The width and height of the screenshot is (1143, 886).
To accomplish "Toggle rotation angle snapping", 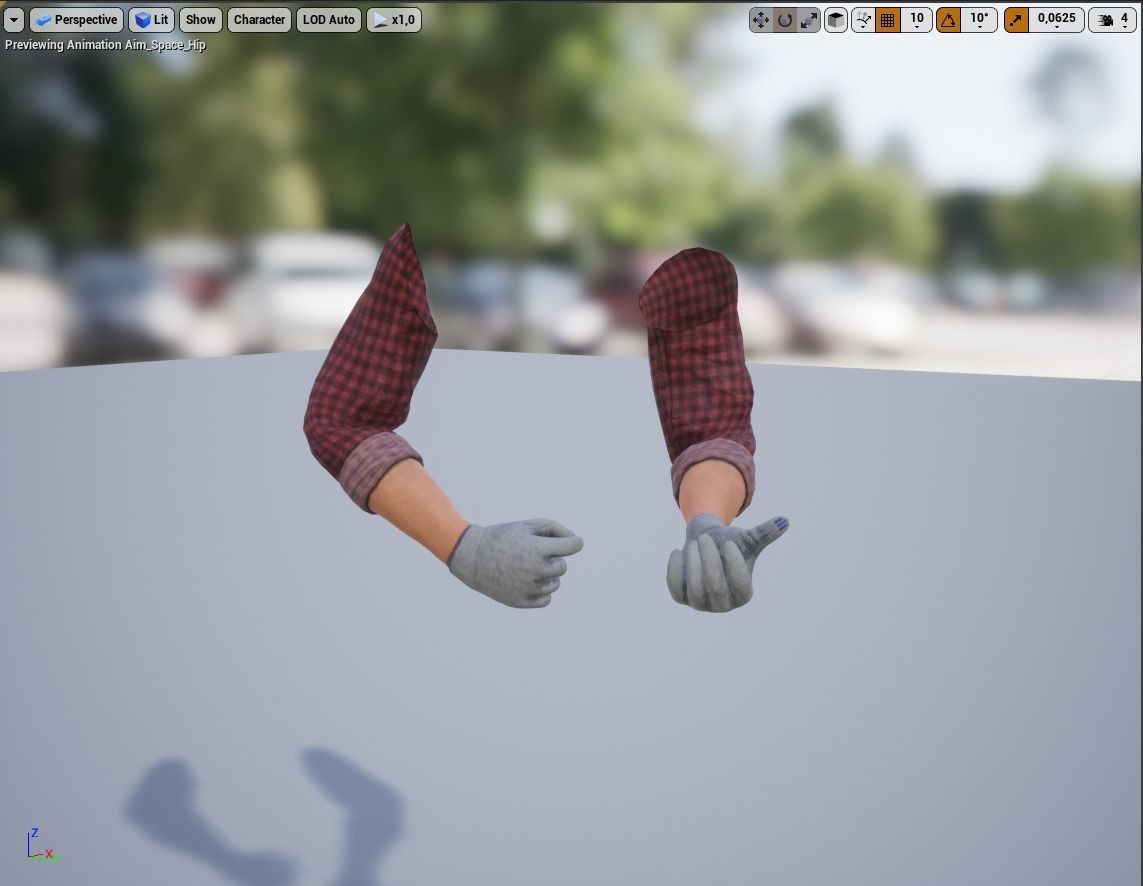I will (948, 20).
